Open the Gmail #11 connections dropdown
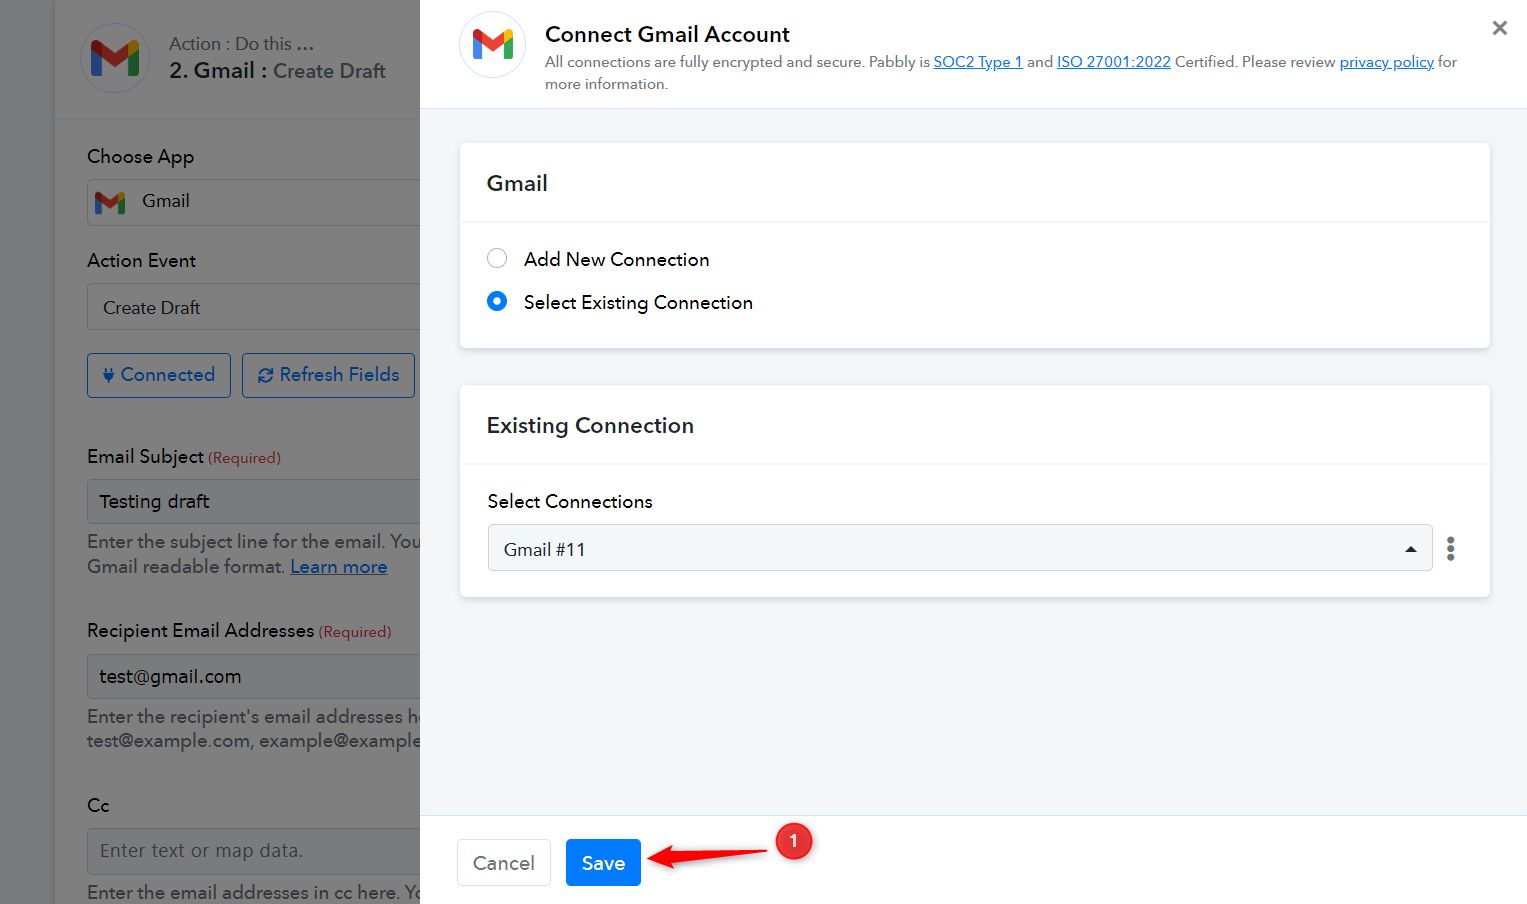The width and height of the screenshot is (1527, 904). (960, 548)
